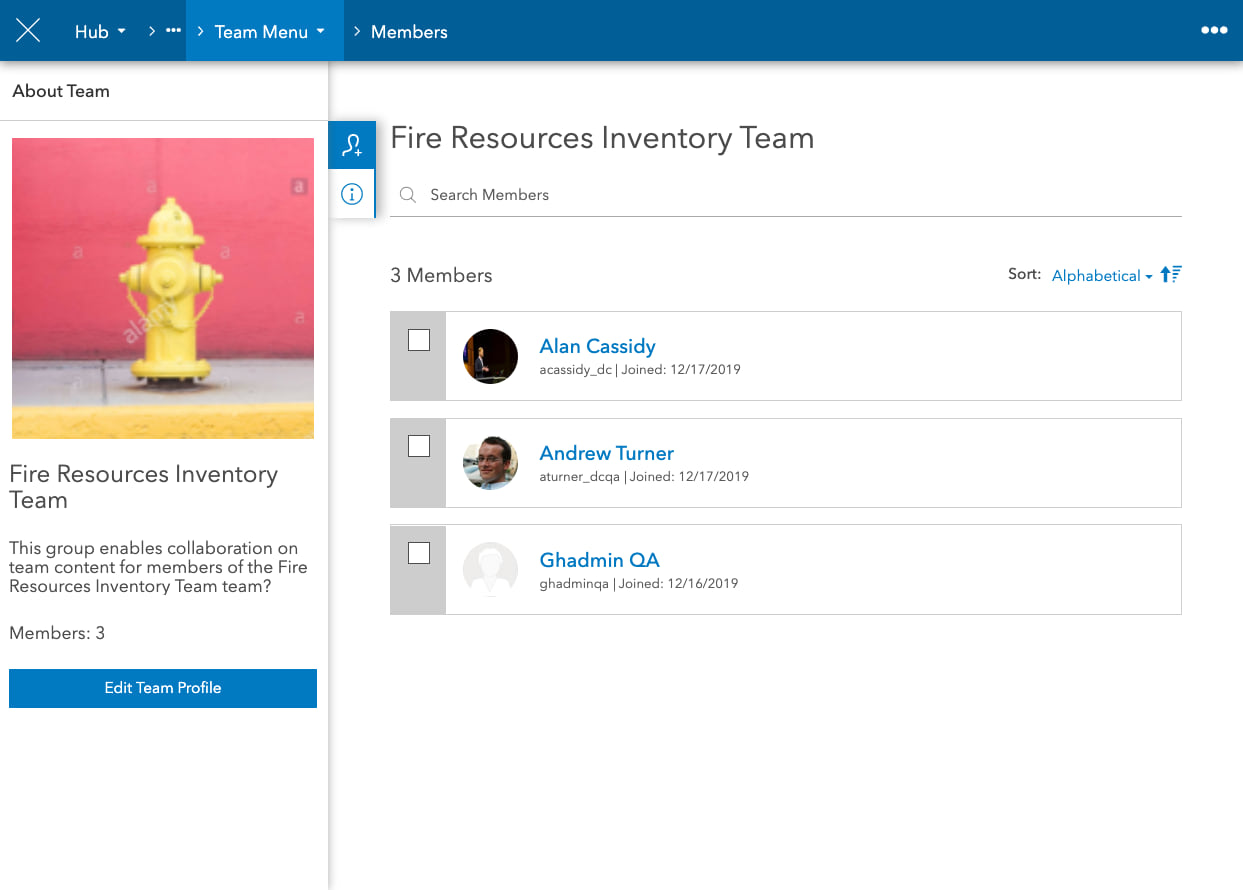Switch to the About Team section

tap(61, 90)
